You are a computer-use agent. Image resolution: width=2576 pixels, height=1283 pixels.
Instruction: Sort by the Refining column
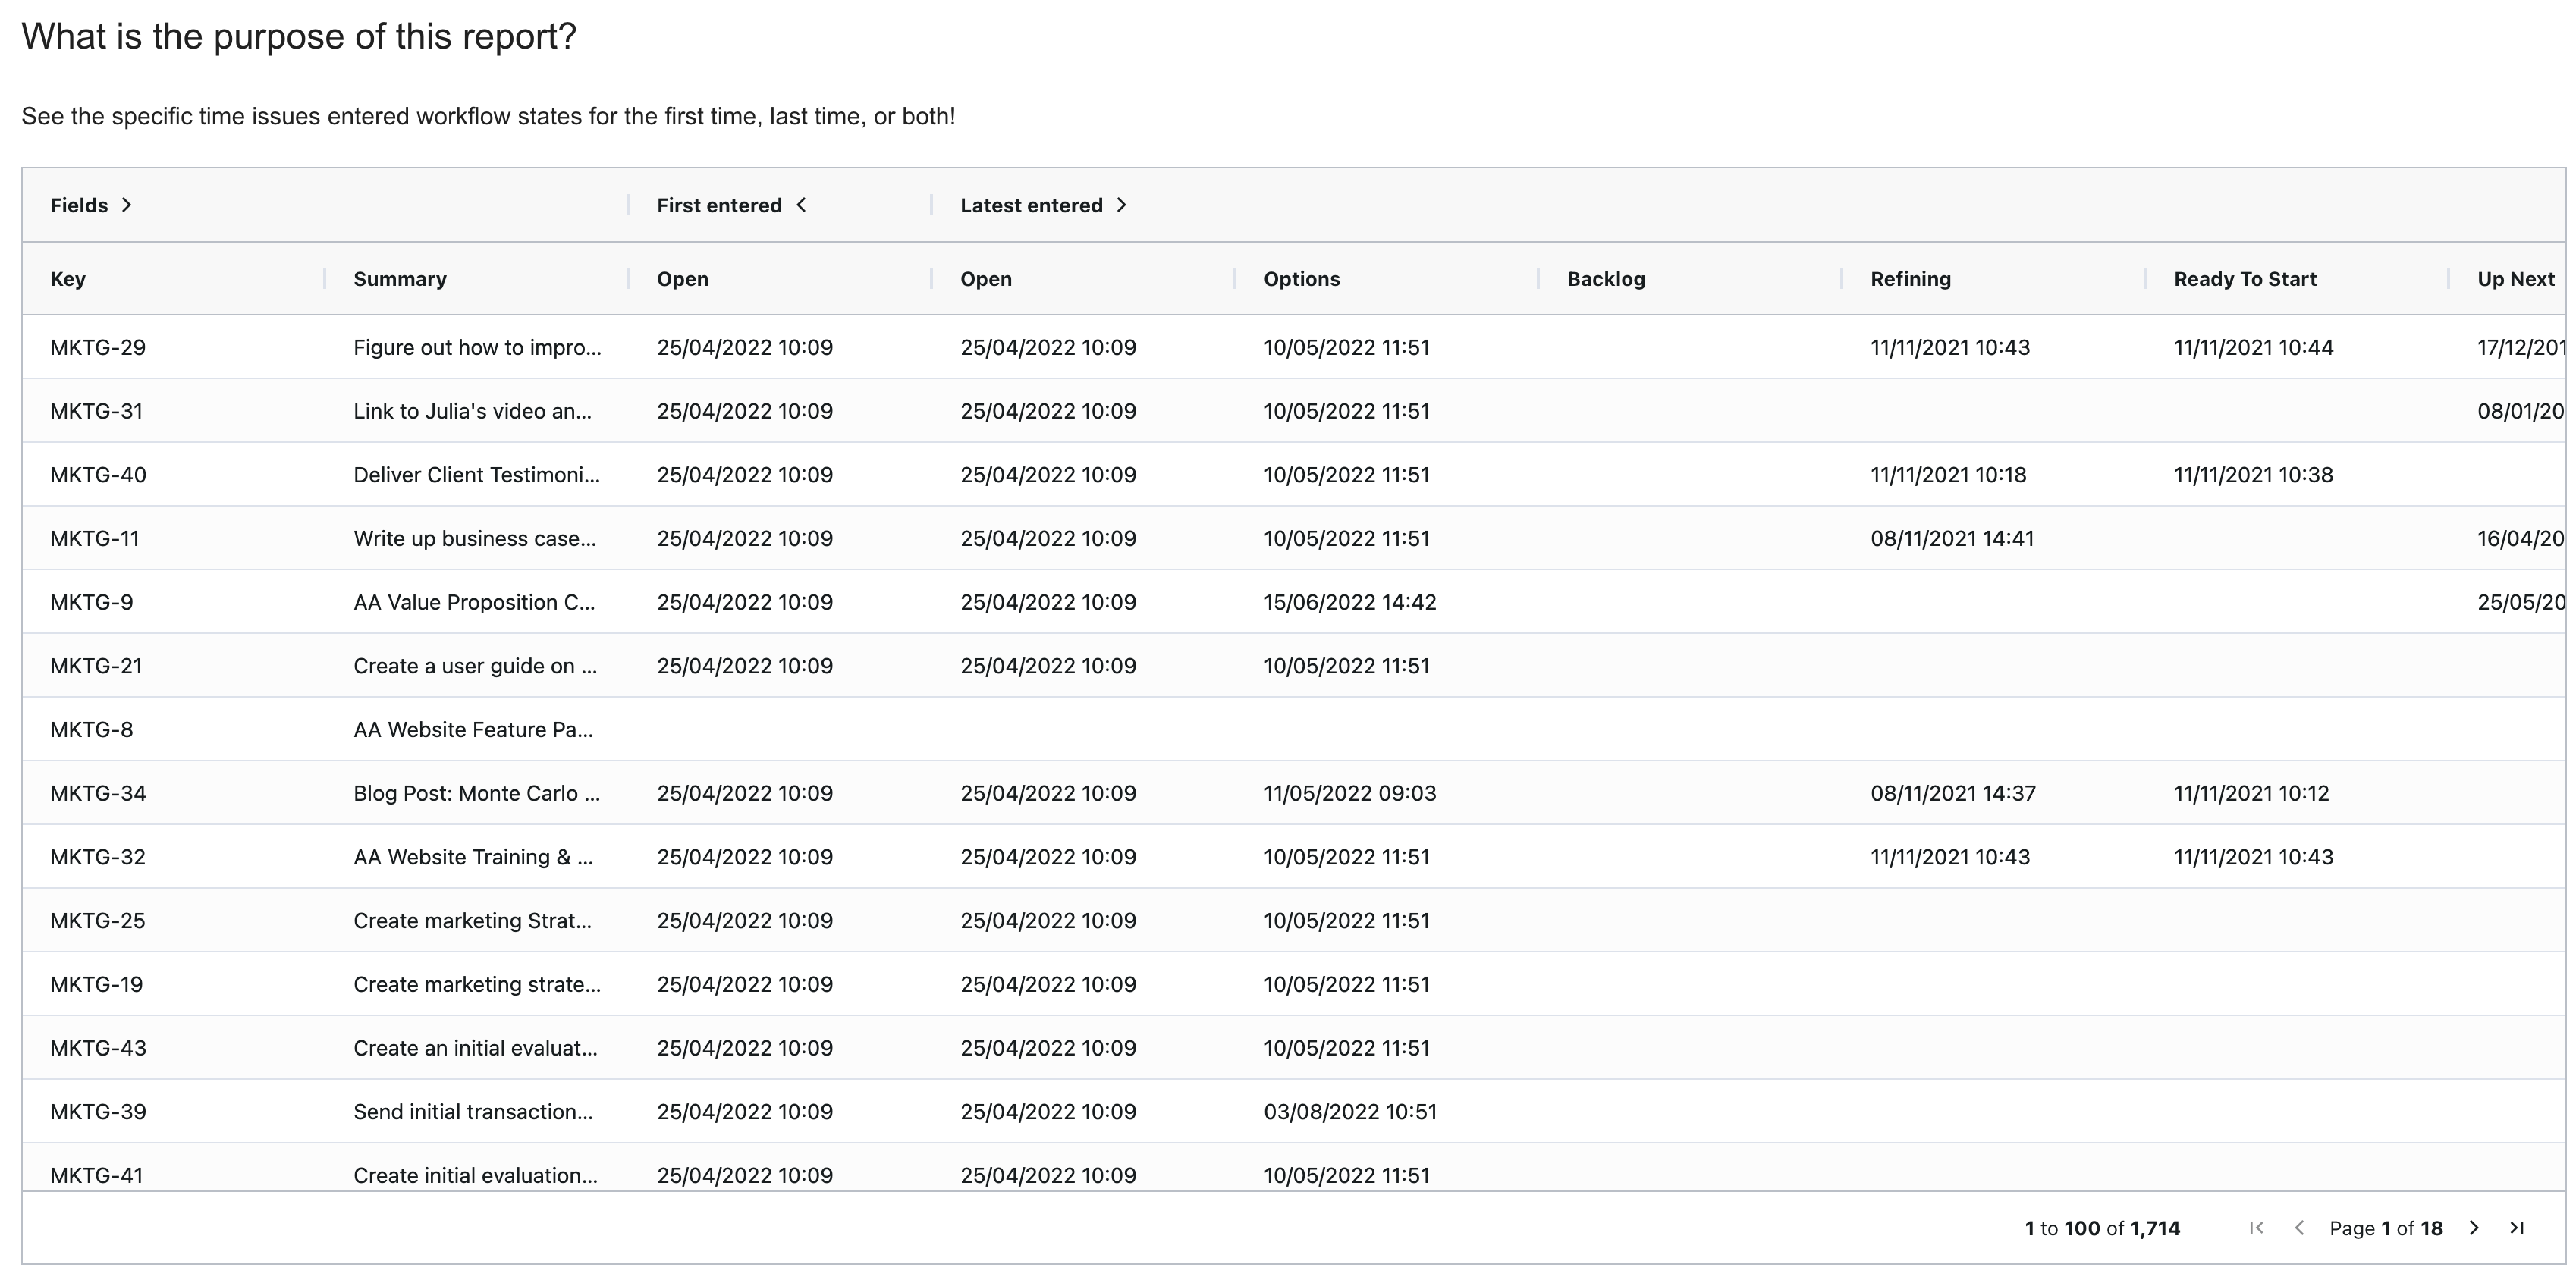click(1910, 278)
